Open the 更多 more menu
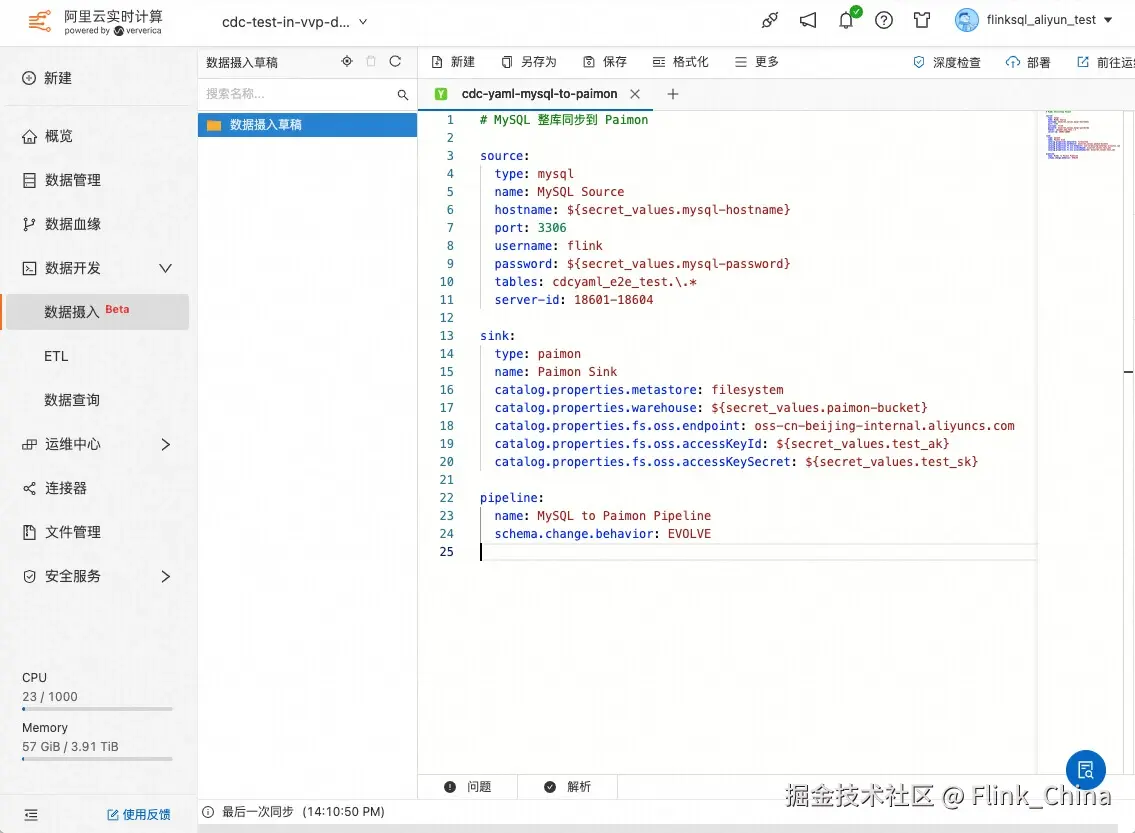The width and height of the screenshot is (1135, 833). point(757,62)
